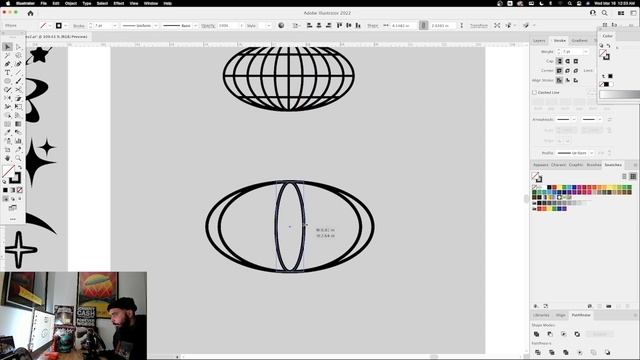Click Stroke label link in control bar
The height and width of the screenshot is (360, 640).
point(79,26)
